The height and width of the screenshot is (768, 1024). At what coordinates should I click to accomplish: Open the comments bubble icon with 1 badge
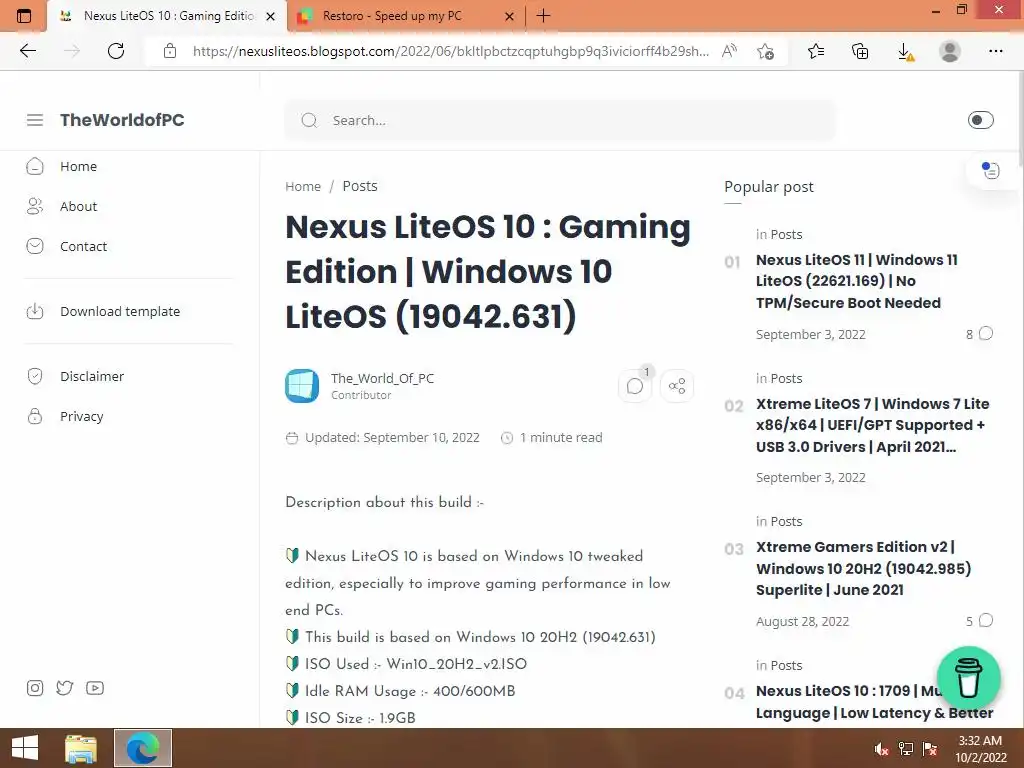click(x=635, y=386)
